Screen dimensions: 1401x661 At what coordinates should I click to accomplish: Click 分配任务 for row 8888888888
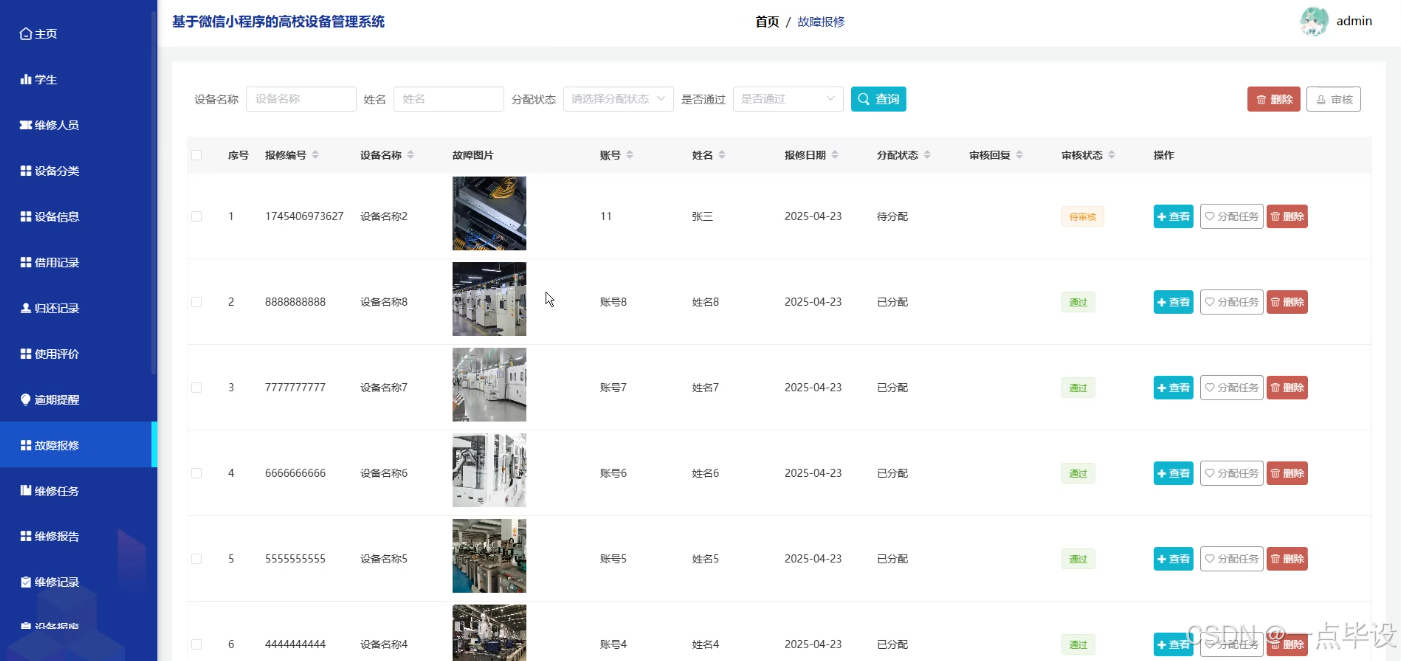click(x=1231, y=302)
